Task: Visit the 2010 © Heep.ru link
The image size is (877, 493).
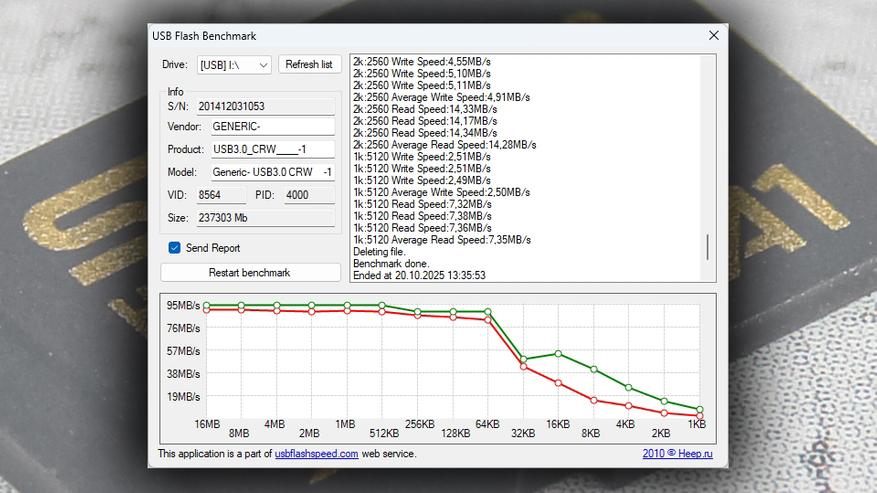Action: pos(679,454)
